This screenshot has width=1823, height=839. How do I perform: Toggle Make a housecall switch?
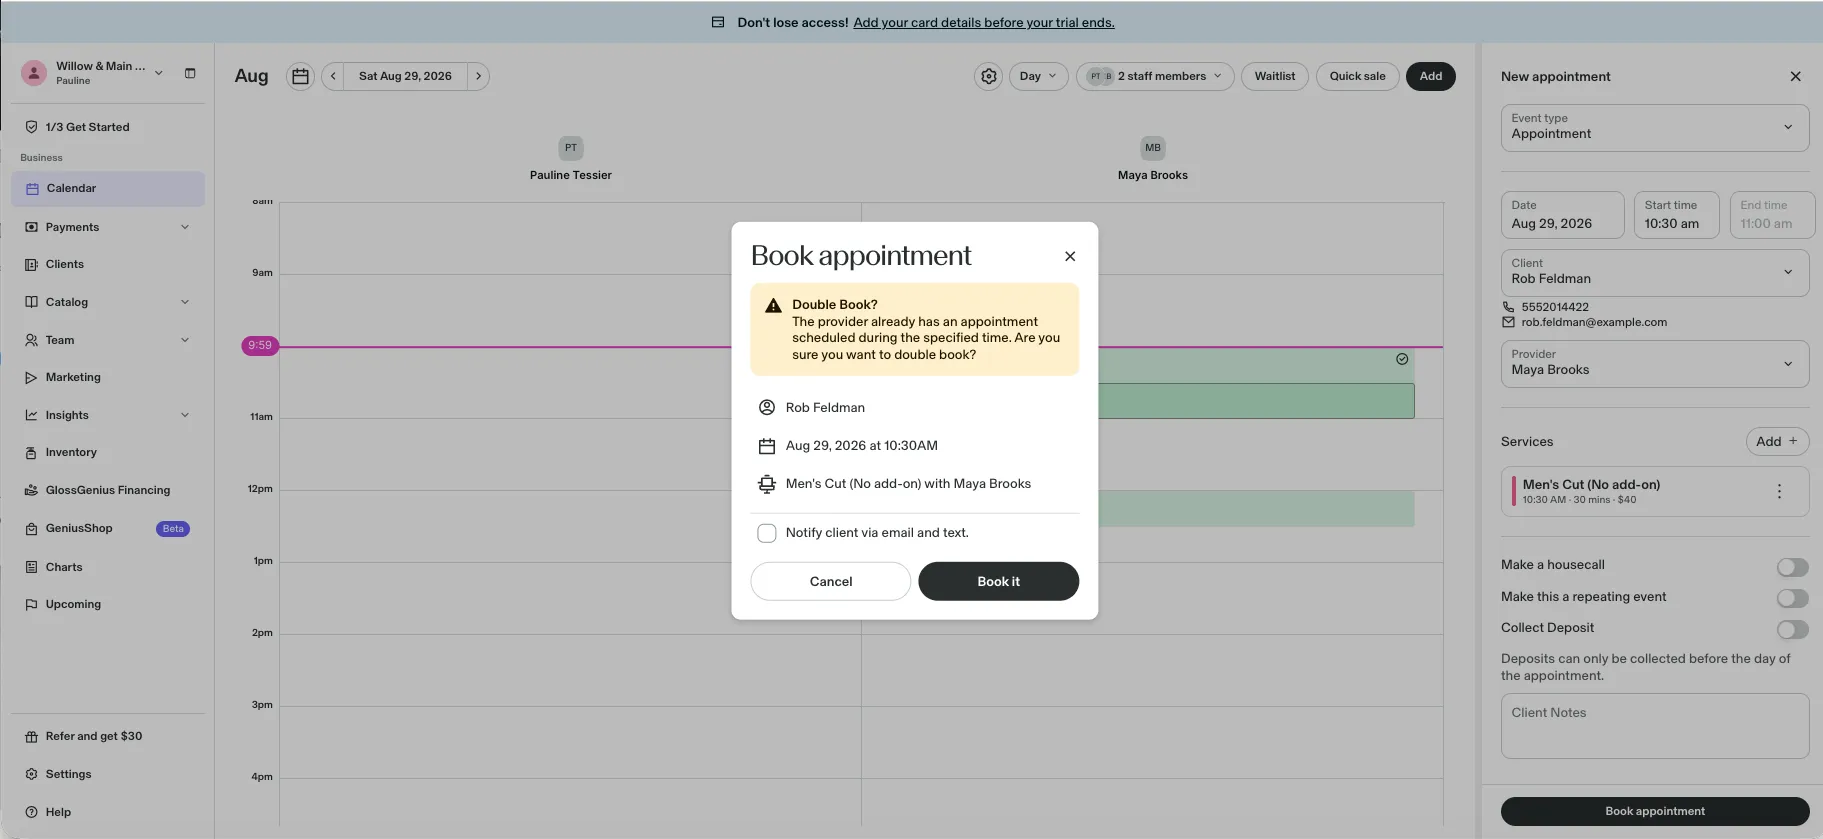point(1792,567)
